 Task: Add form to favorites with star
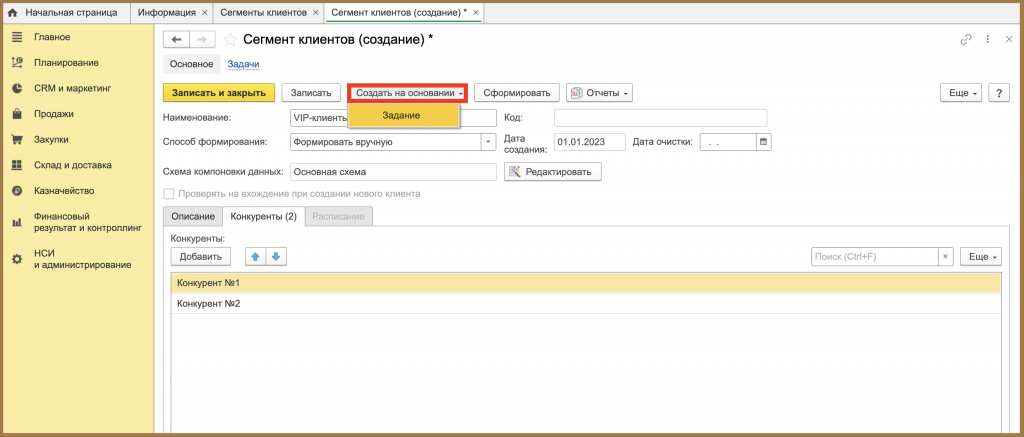[230, 40]
